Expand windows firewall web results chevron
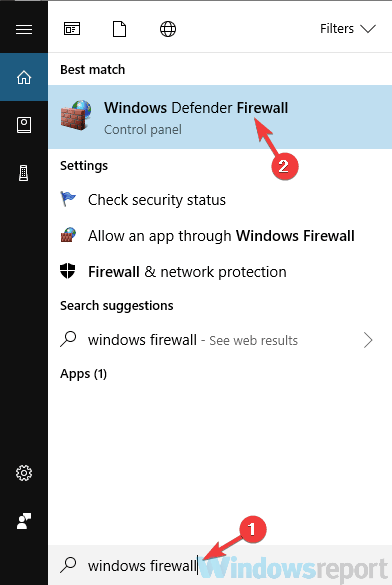 368,340
